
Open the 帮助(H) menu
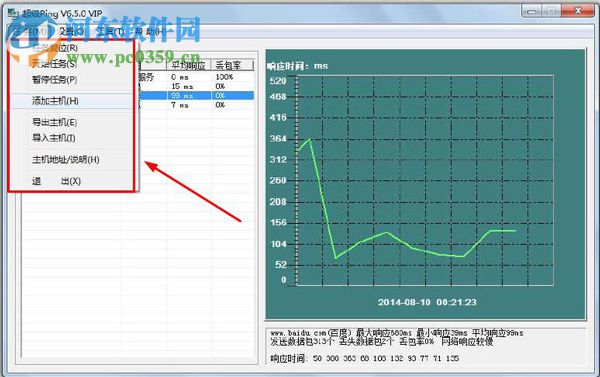point(150,32)
